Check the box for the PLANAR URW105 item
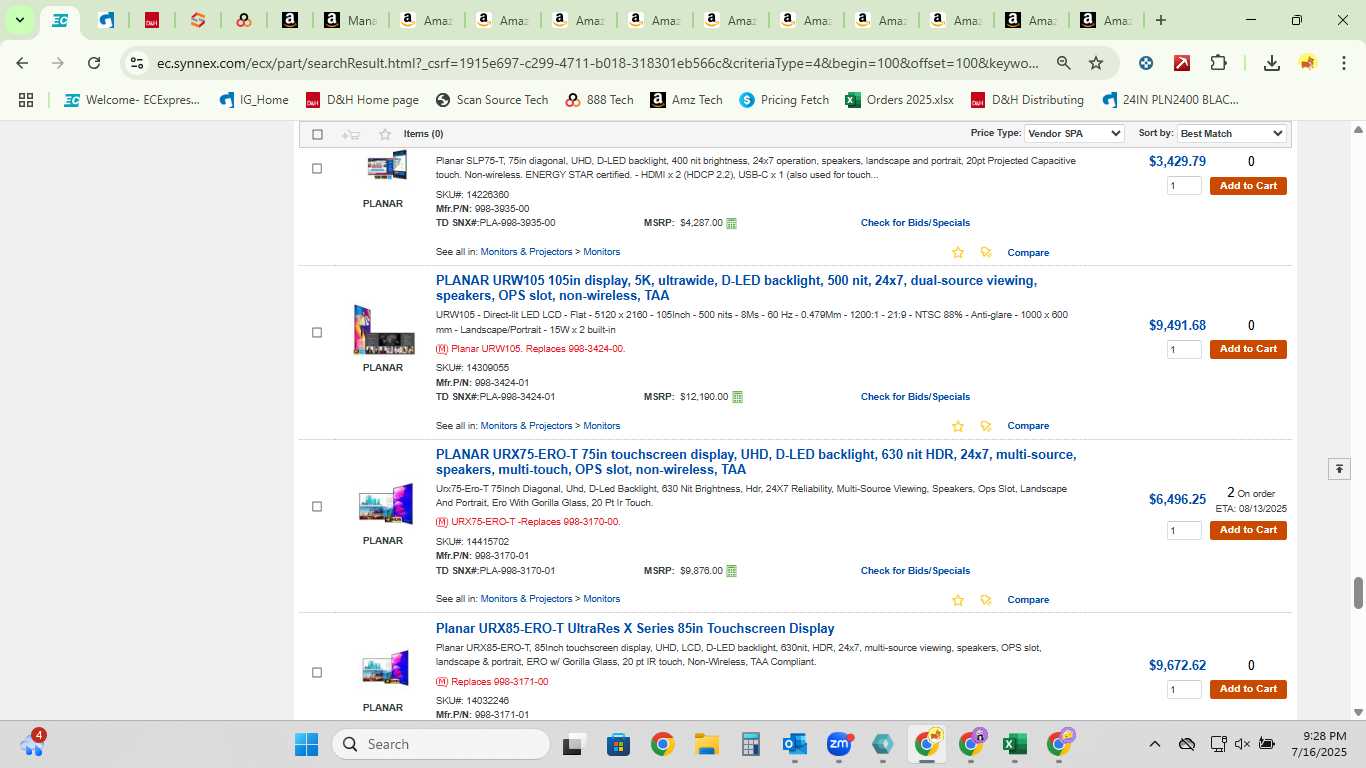 [x=317, y=332]
